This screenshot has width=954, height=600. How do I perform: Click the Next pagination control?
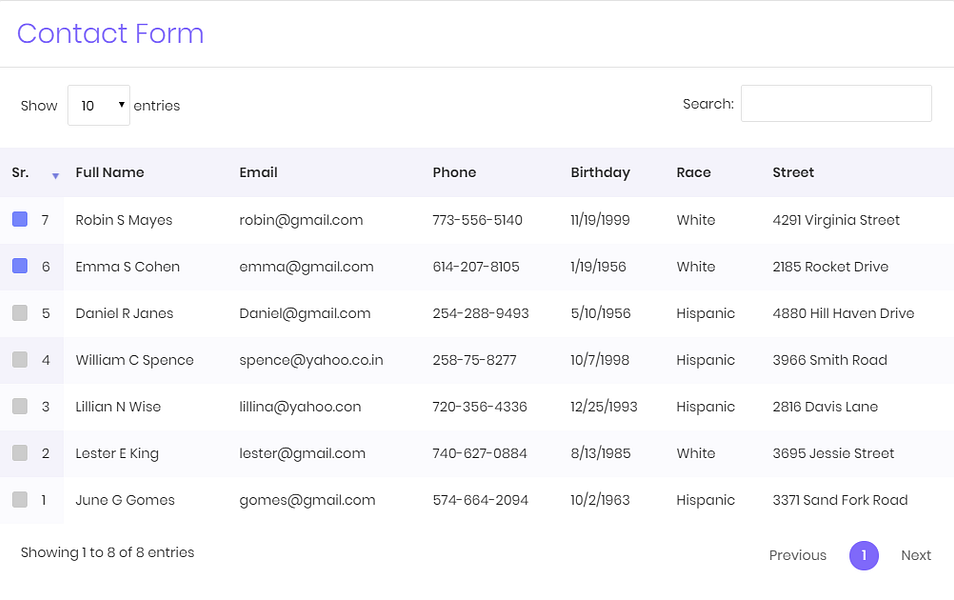pyautogui.click(x=915, y=555)
